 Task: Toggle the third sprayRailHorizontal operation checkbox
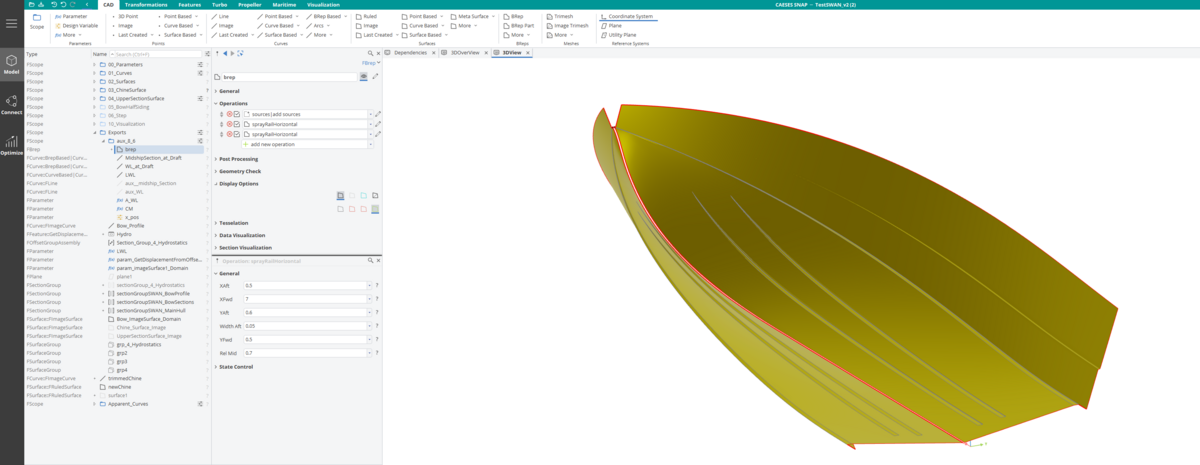(237, 134)
